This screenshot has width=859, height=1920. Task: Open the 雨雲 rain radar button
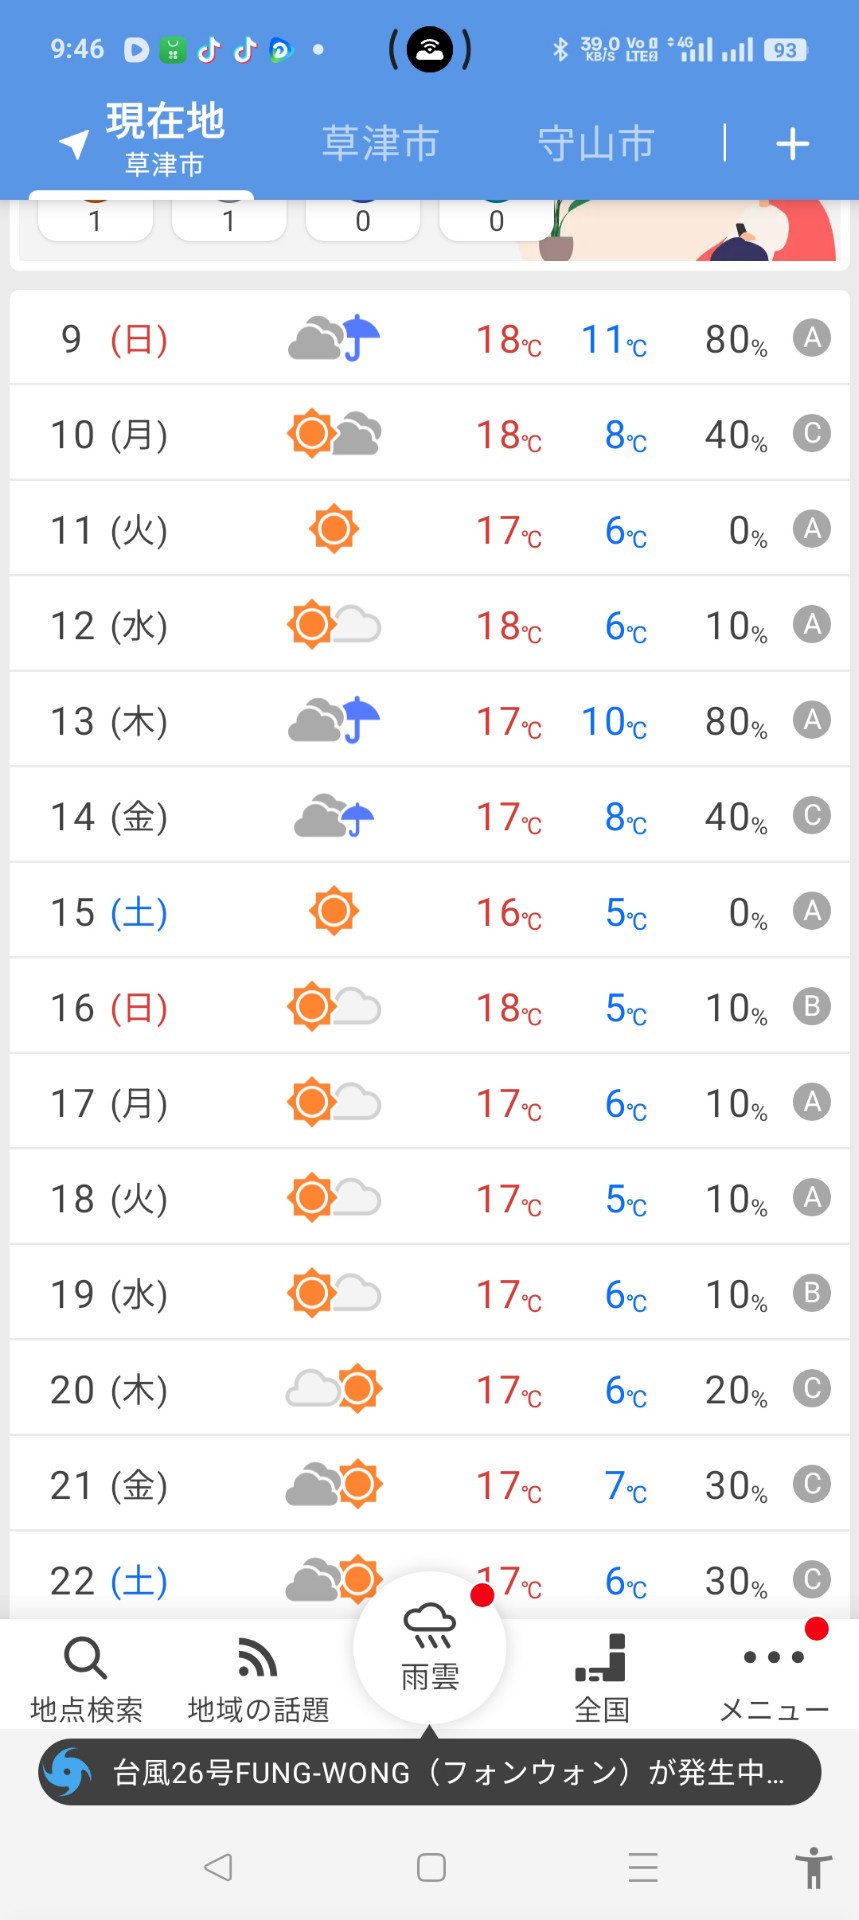click(430, 1647)
